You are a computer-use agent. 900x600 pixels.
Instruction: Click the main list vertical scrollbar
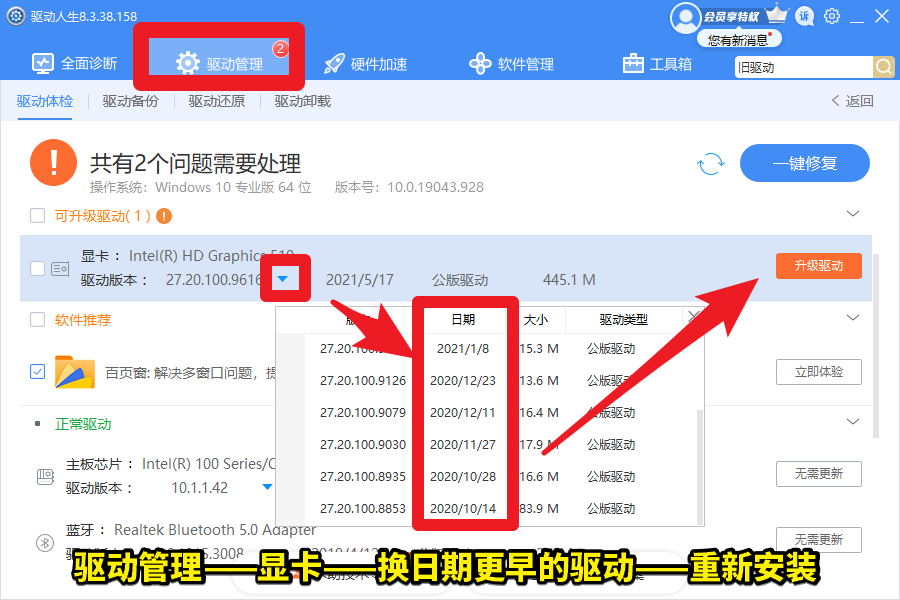[876, 344]
